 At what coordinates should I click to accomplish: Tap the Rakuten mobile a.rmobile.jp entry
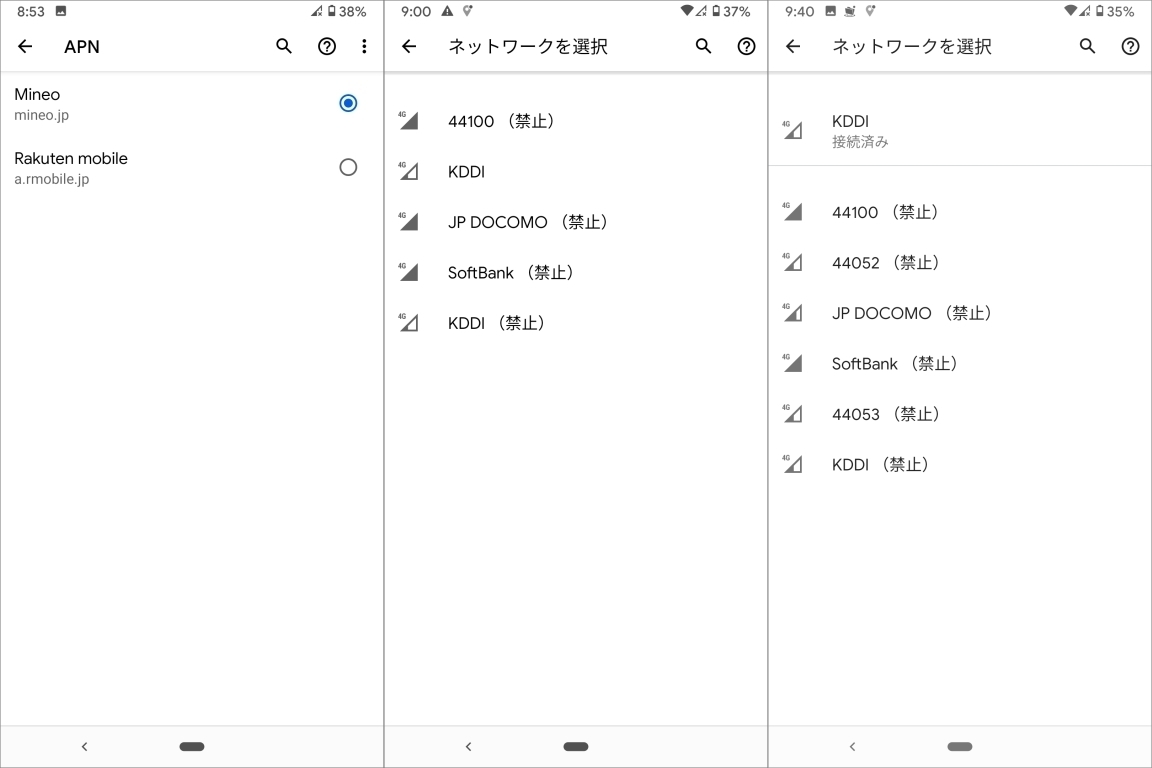[71, 168]
